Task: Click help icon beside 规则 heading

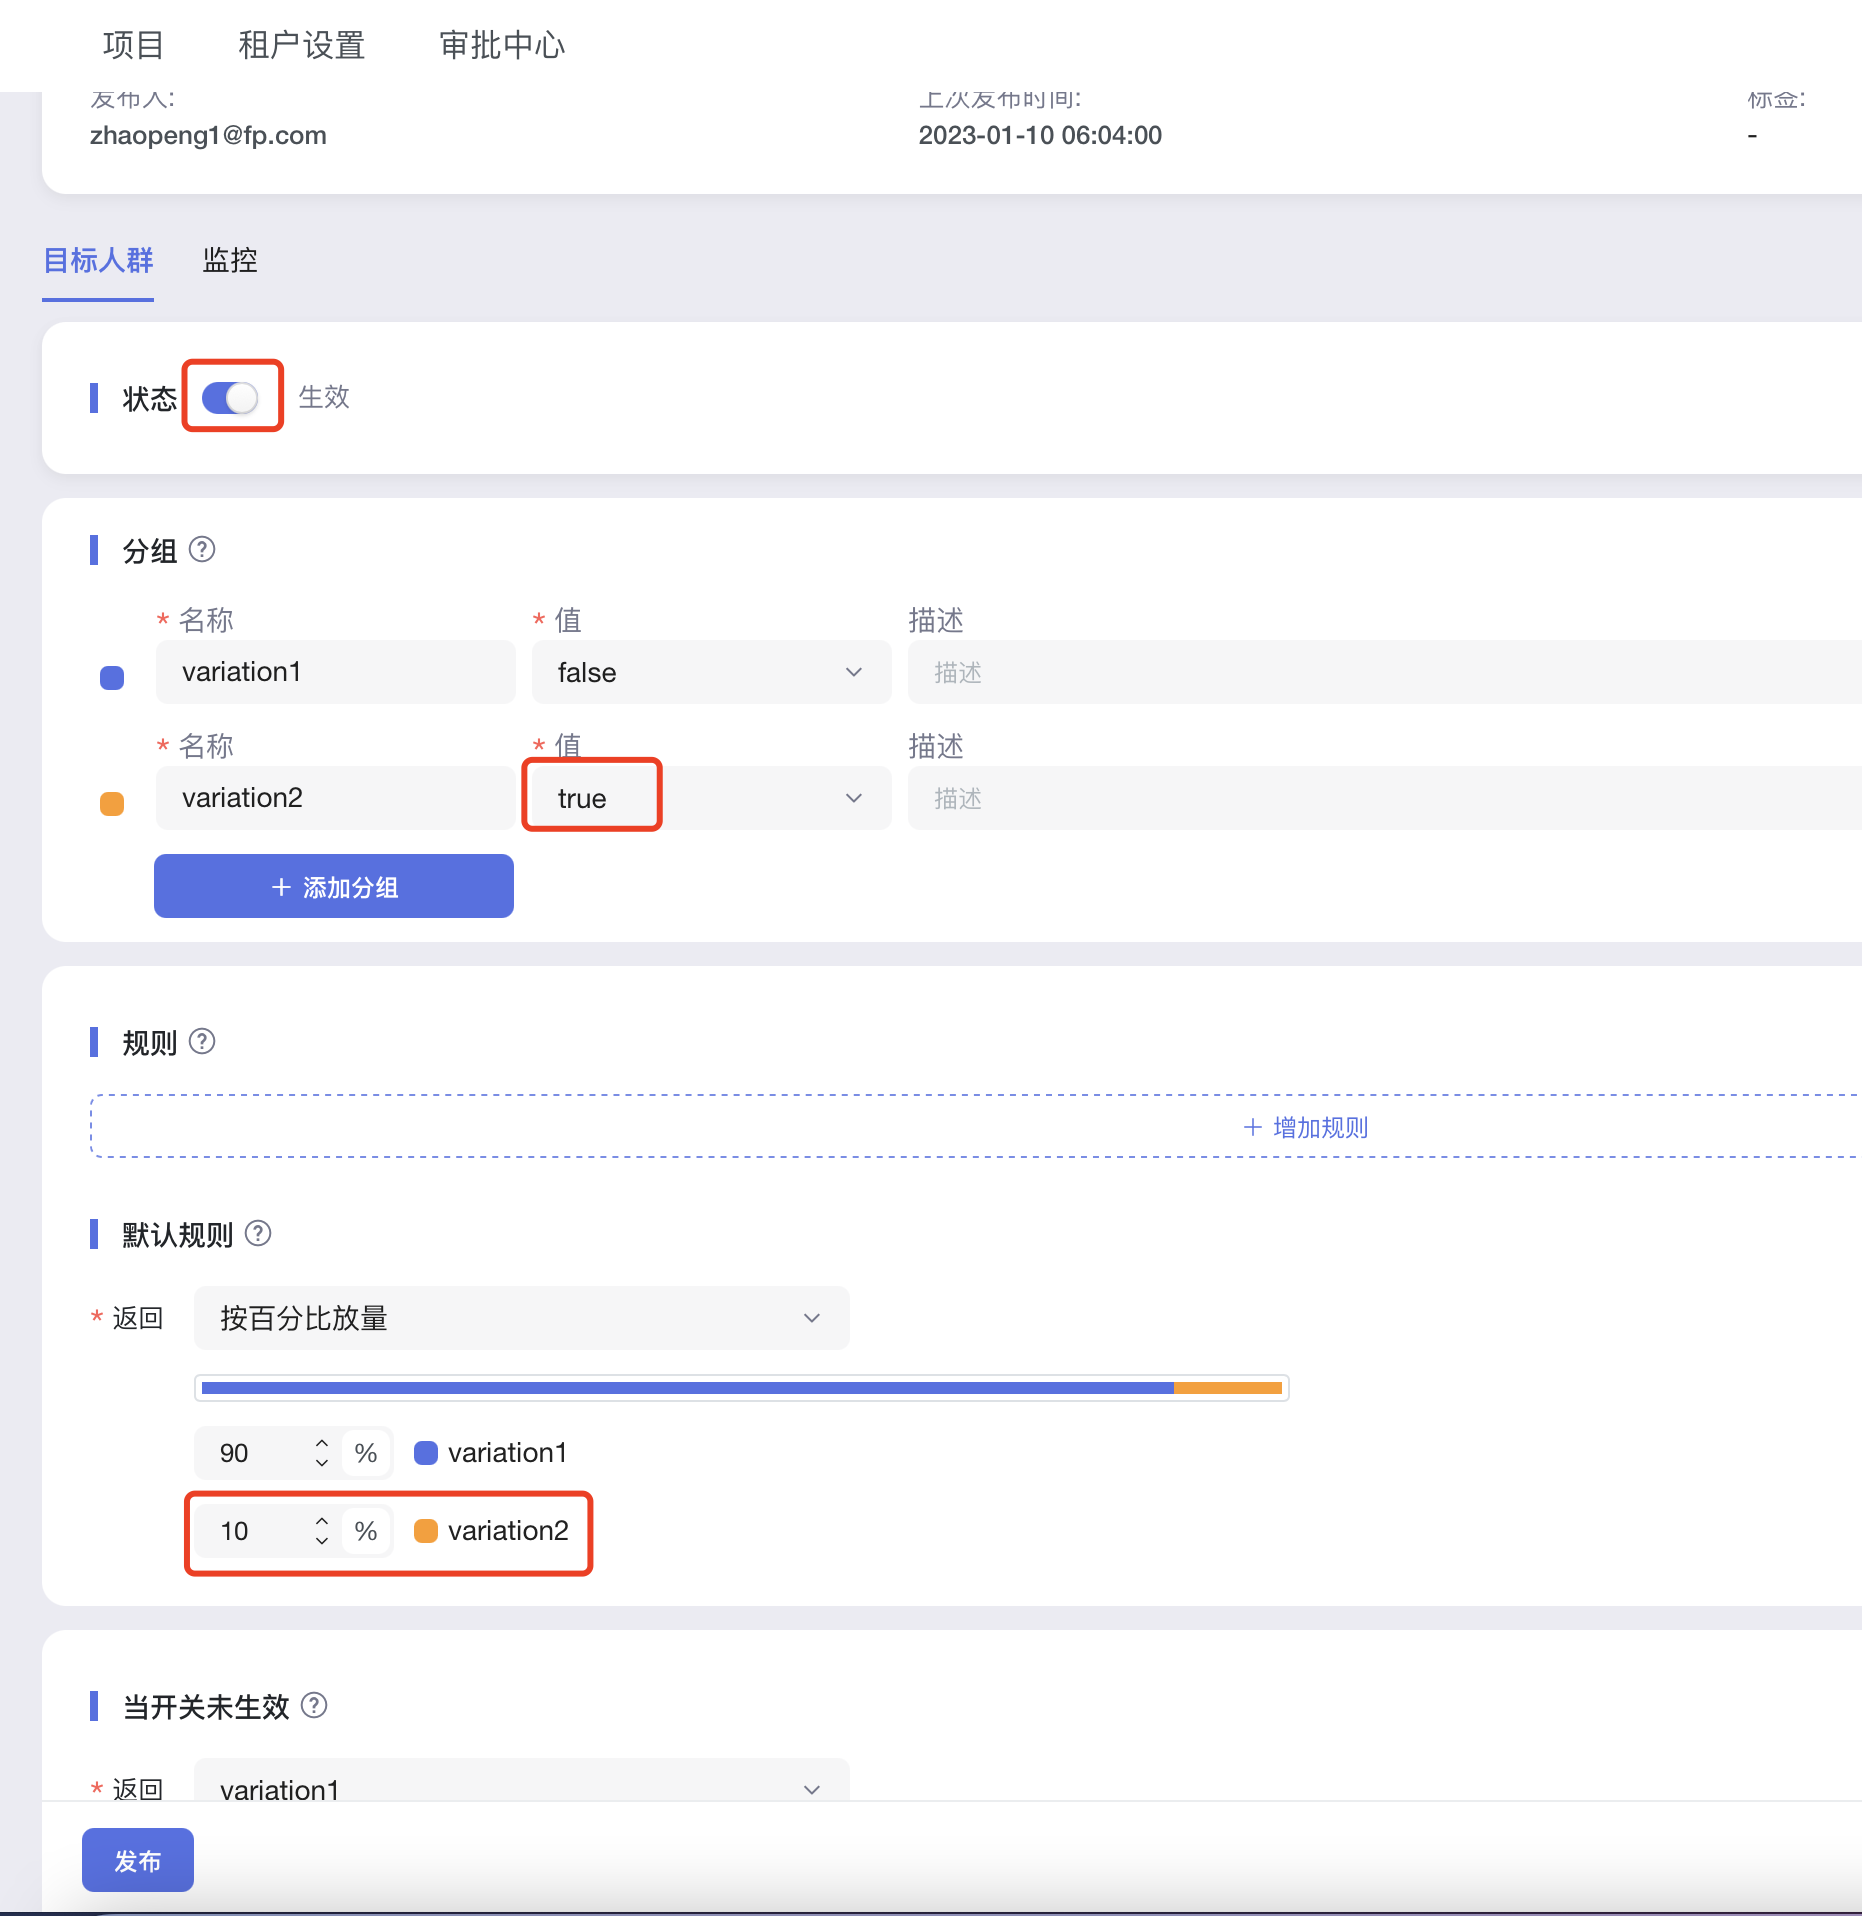Action: 202,1042
